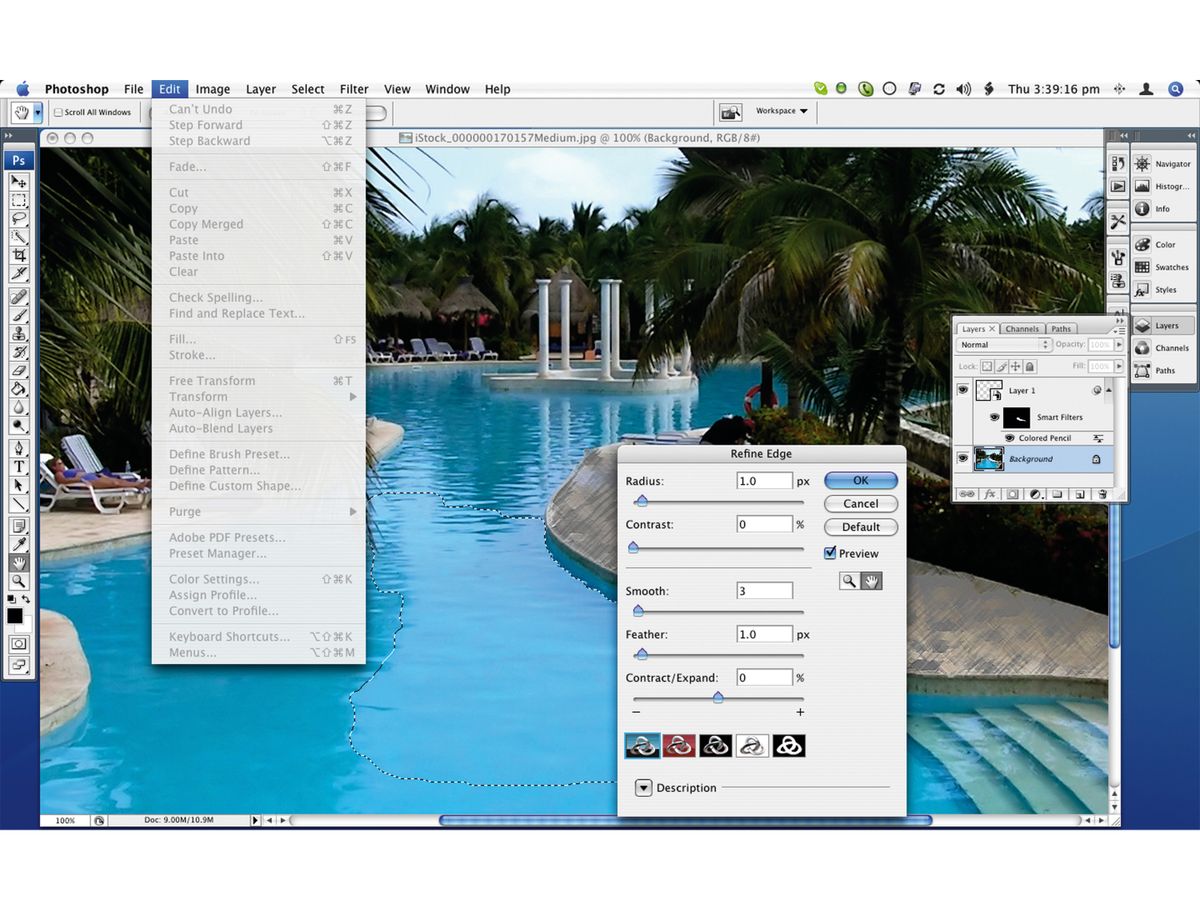This screenshot has height=900, width=1200.
Task: Select the Type tool
Action: [x=18, y=465]
